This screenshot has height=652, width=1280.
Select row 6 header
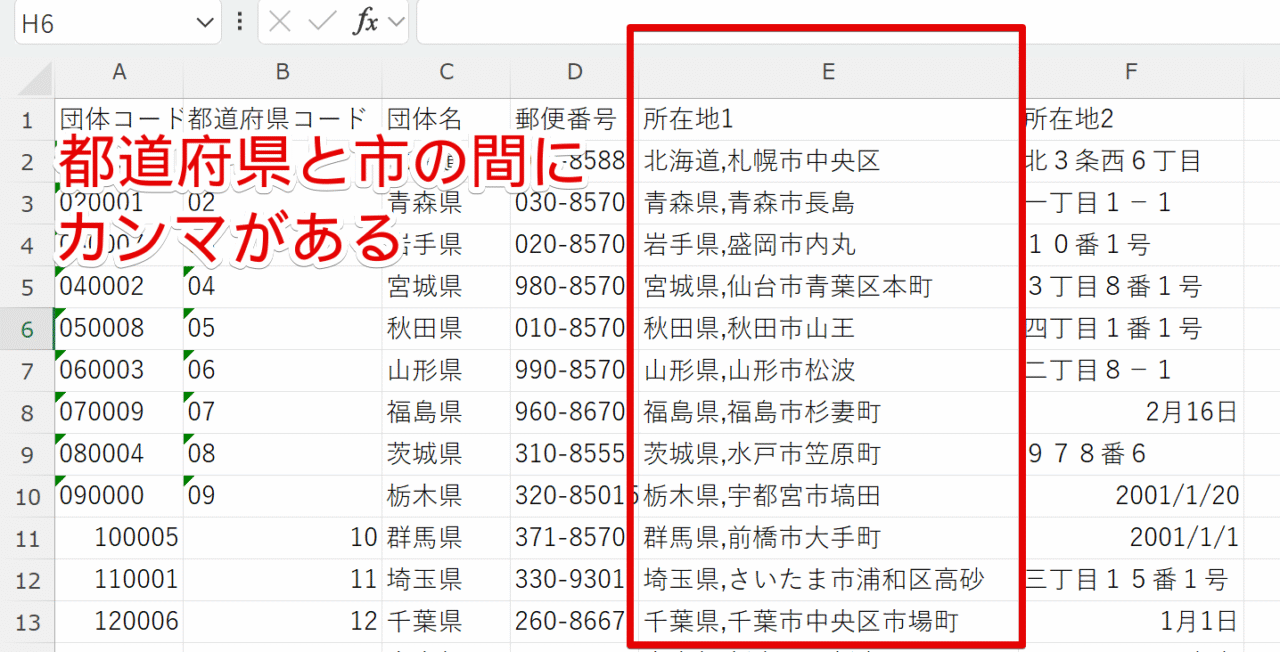[x=27, y=327]
